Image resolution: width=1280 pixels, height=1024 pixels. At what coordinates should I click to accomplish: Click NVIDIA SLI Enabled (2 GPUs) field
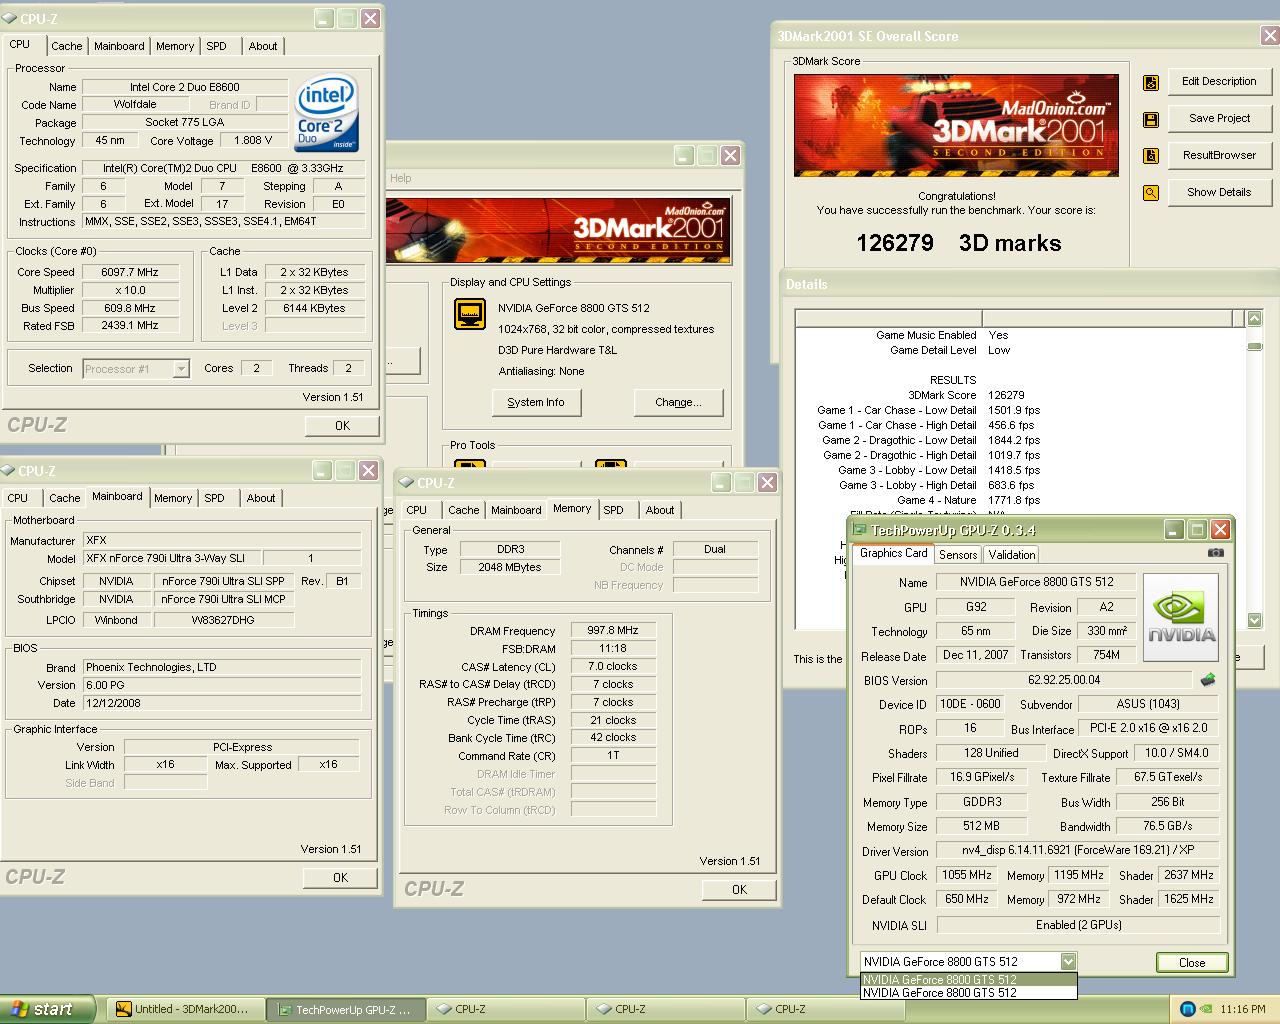click(1077, 925)
